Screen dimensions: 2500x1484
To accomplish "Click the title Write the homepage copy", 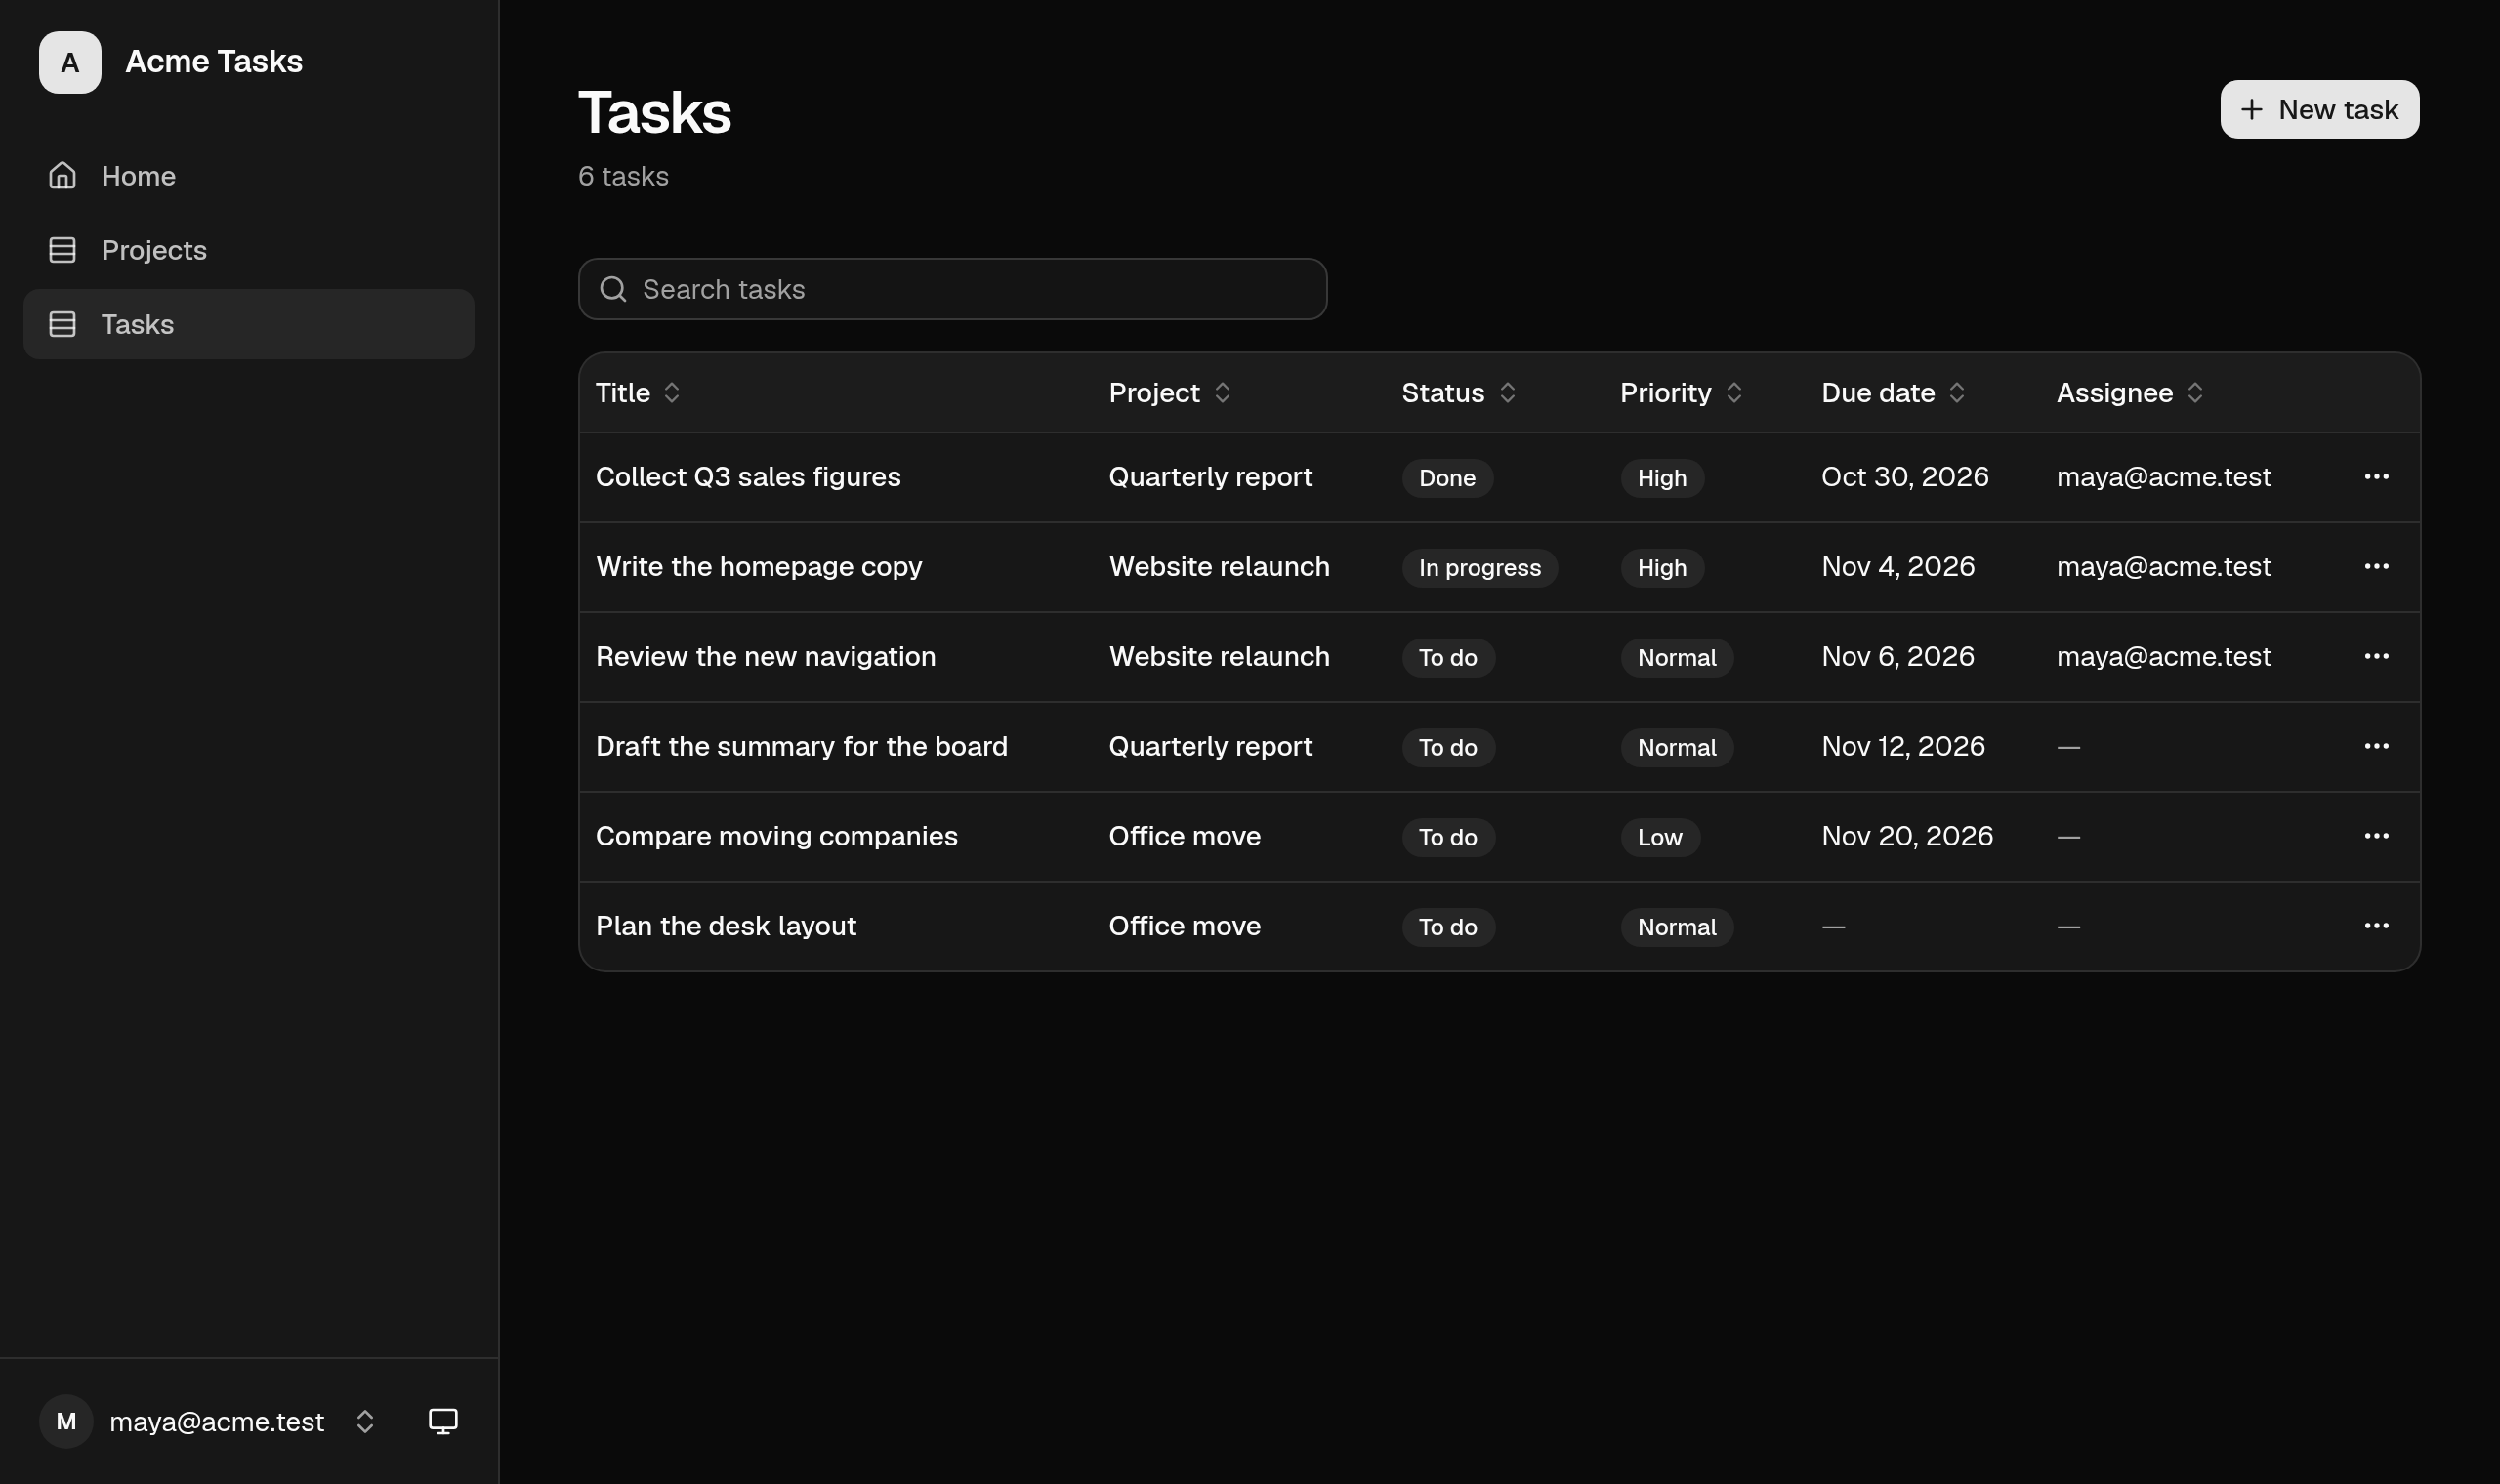I will pyautogui.click(x=759, y=567).
